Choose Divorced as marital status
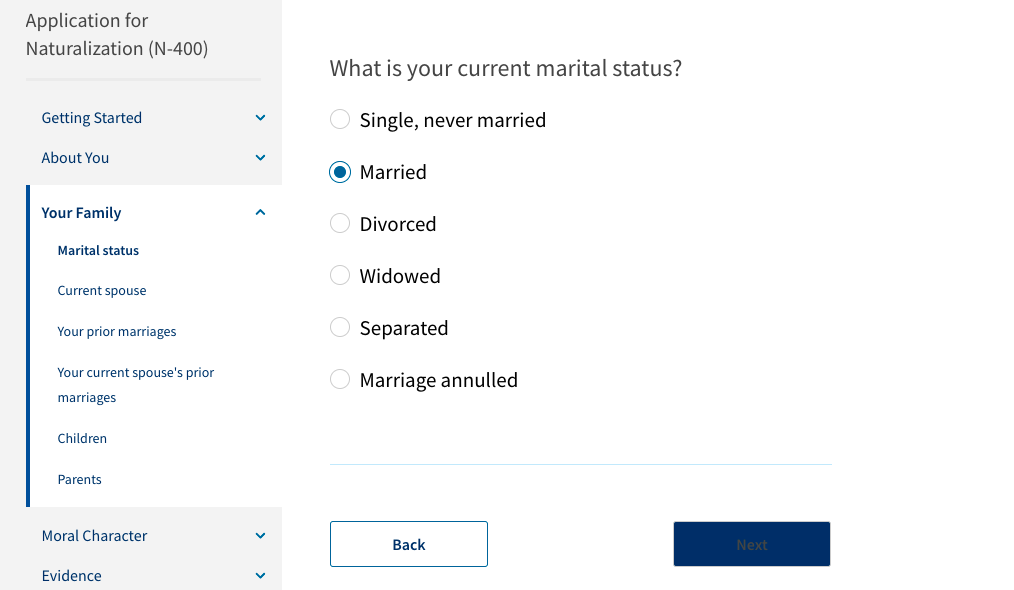Viewport: 1014px width, 590px height. (x=340, y=224)
